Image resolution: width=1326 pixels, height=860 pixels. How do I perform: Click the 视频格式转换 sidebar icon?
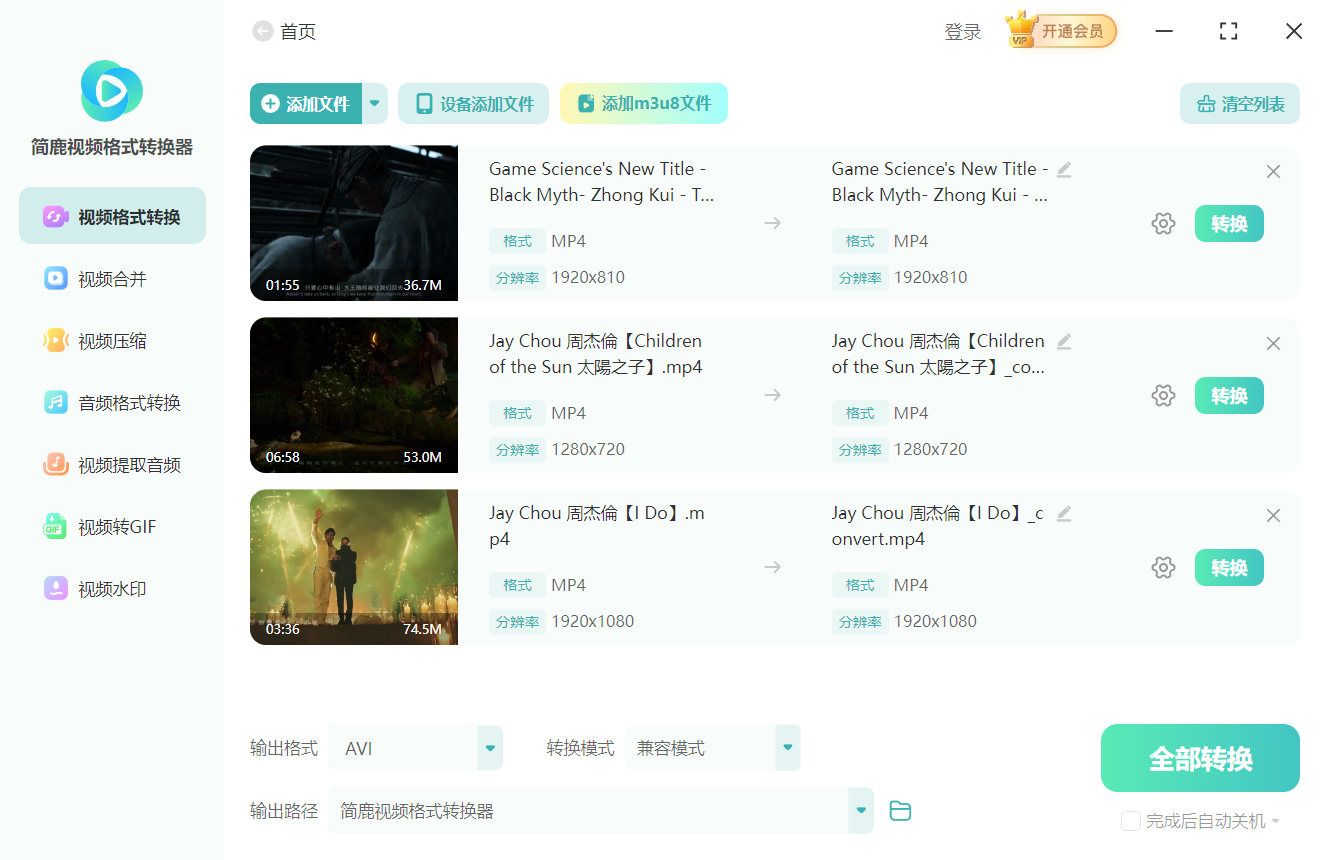pyautogui.click(x=55, y=216)
